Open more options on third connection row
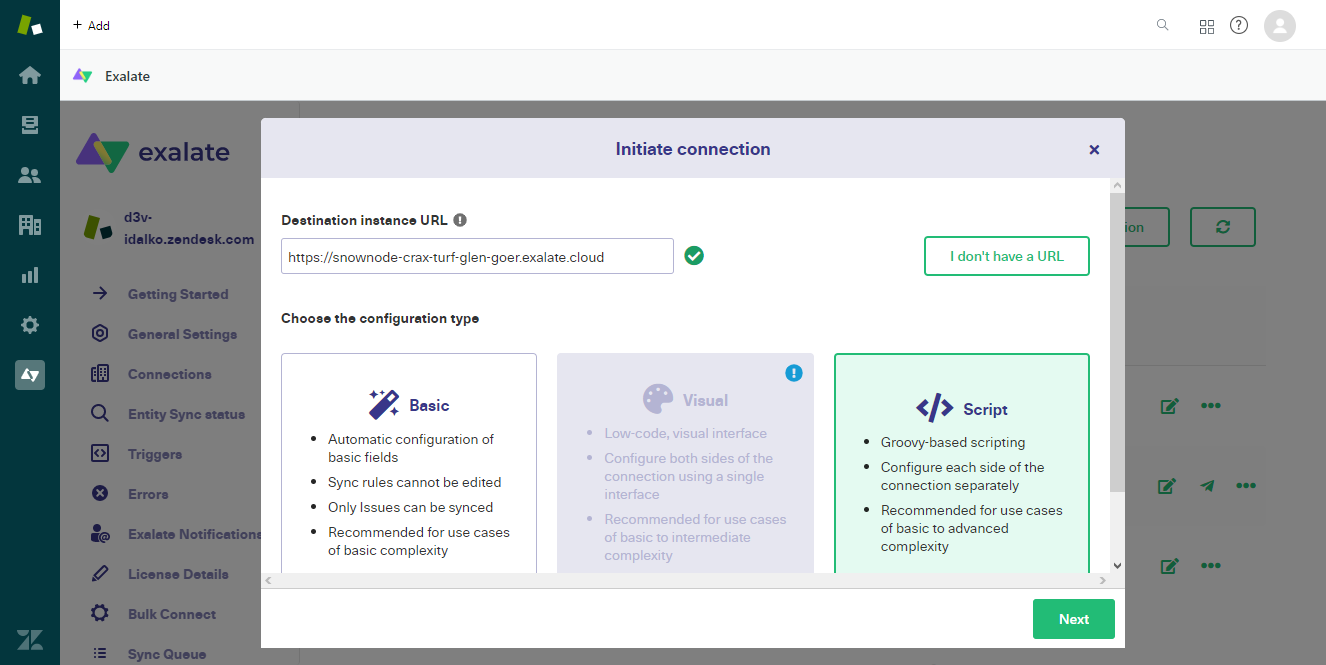The width and height of the screenshot is (1326, 665). pos(1211,566)
